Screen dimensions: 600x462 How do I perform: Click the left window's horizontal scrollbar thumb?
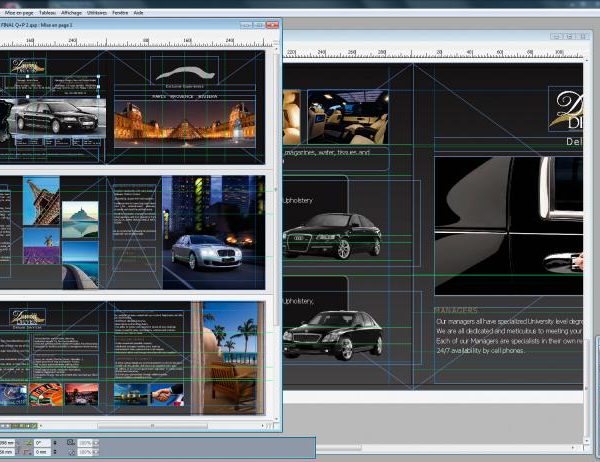(152, 426)
